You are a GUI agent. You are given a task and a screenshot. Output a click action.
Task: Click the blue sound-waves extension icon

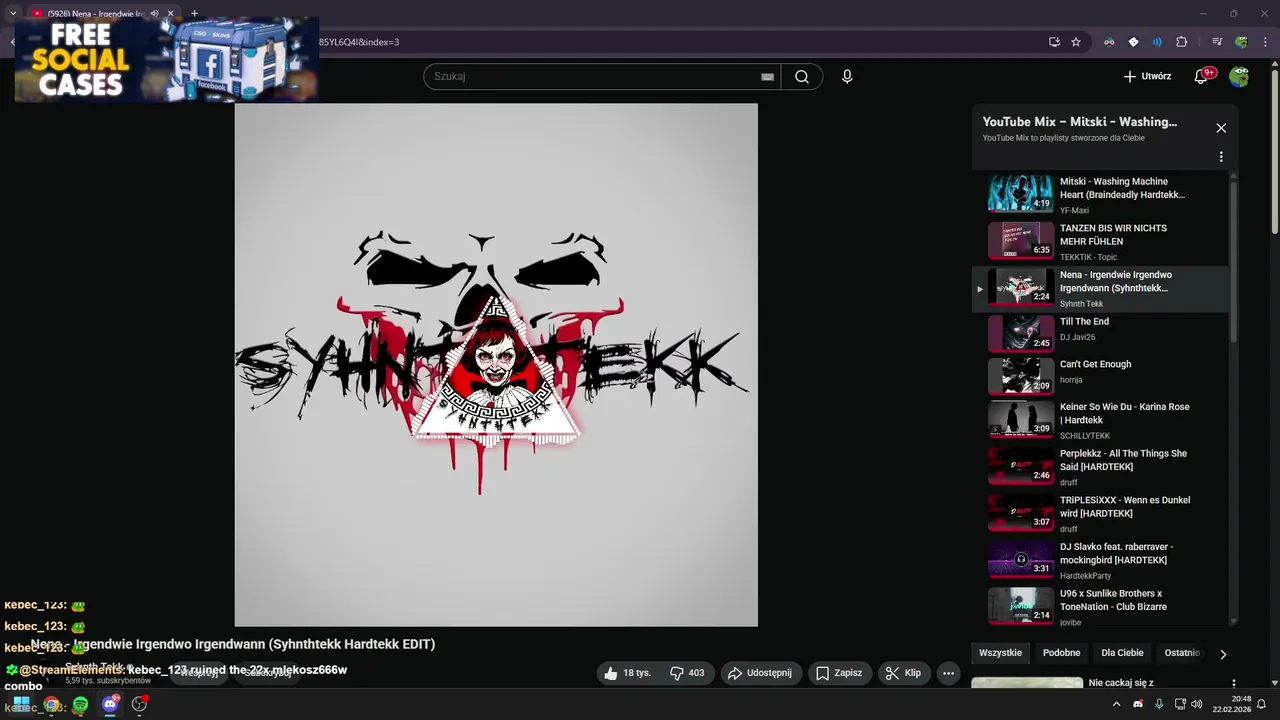[x=1157, y=42]
